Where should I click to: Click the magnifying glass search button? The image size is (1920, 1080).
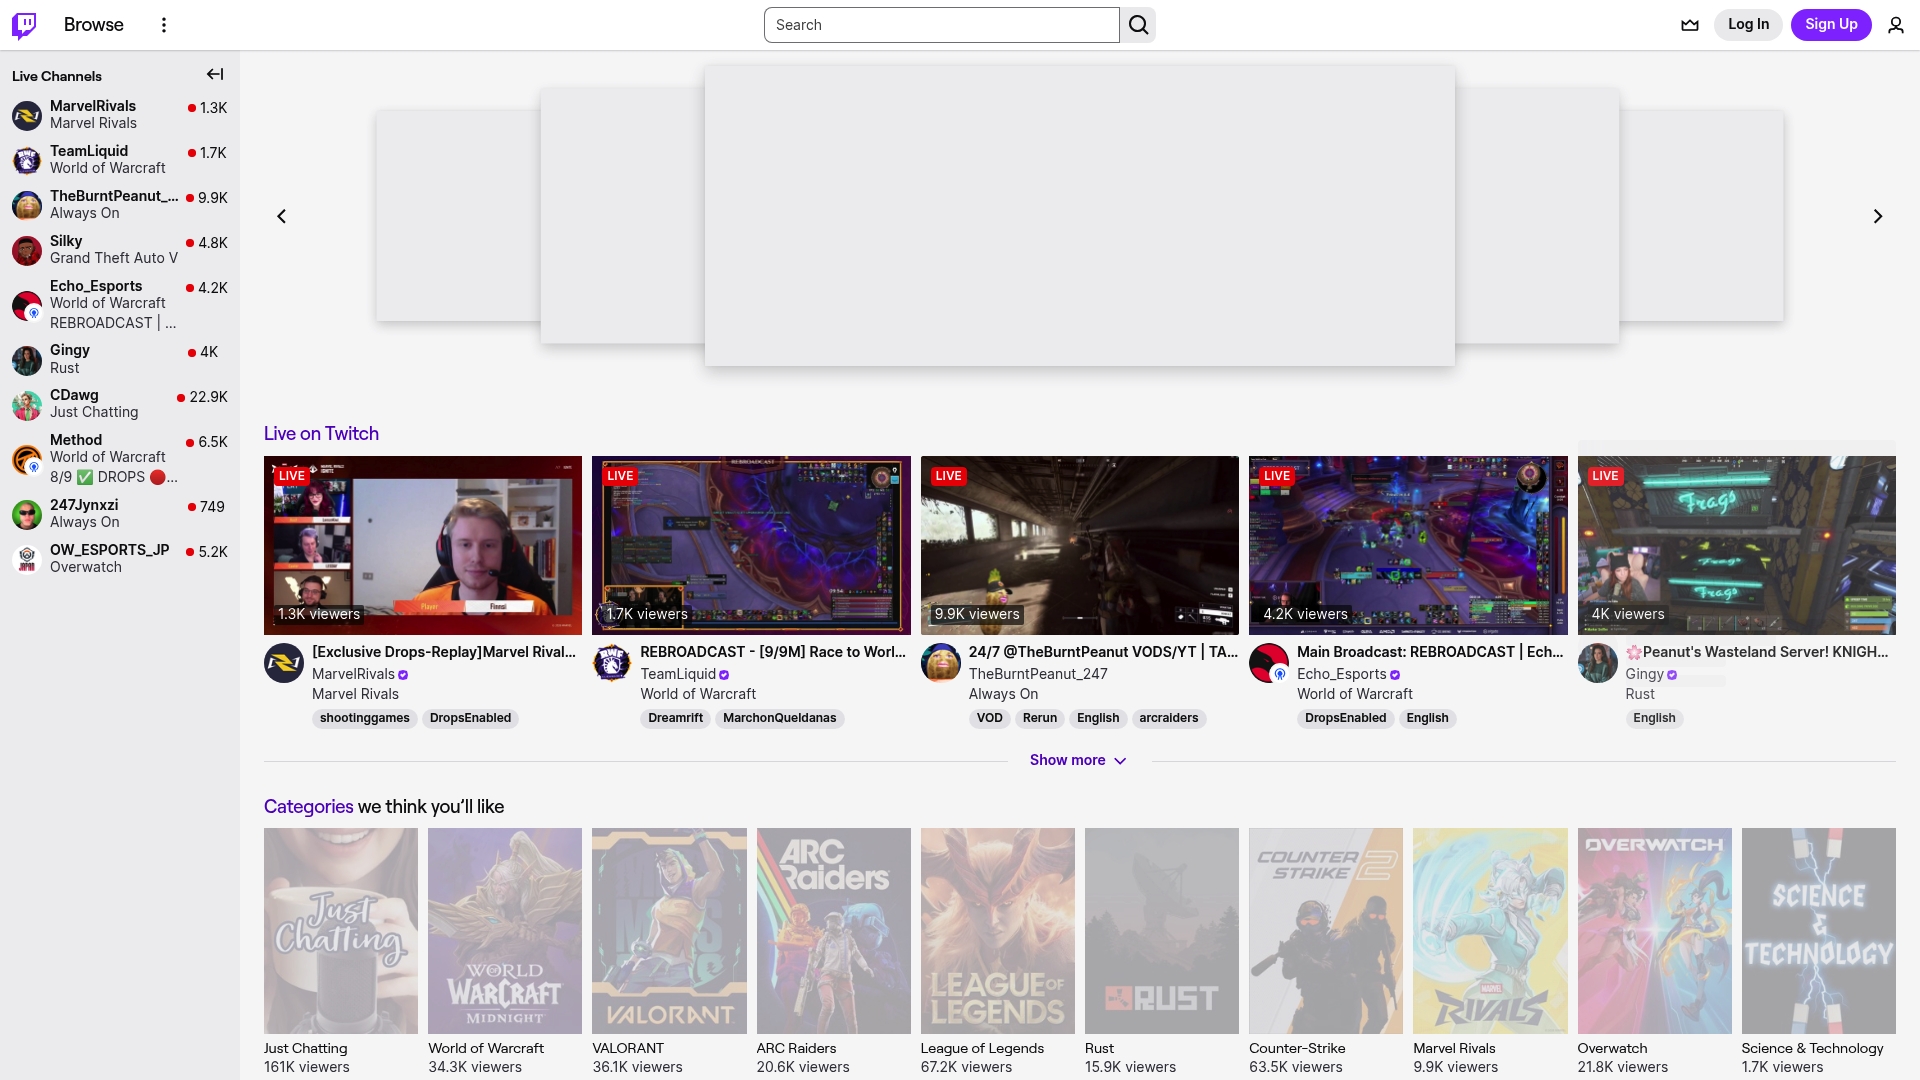click(1138, 25)
